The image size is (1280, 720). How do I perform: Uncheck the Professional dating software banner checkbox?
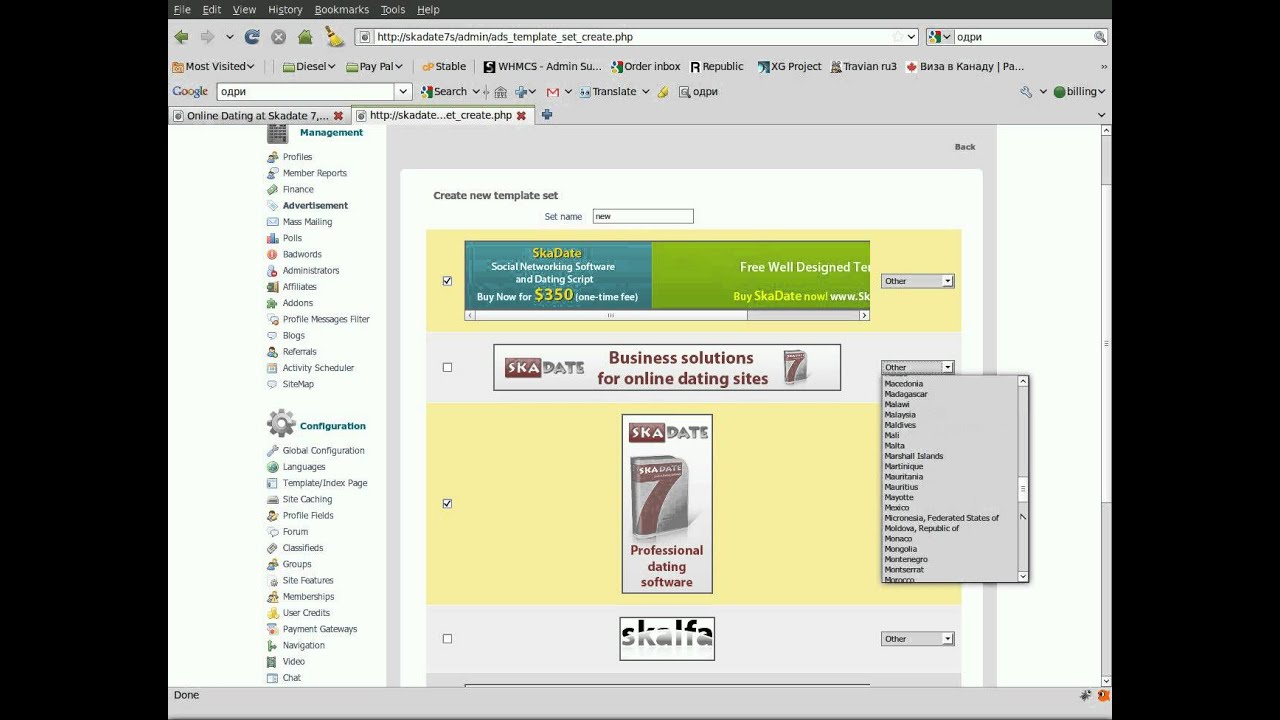[x=447, y=504]
